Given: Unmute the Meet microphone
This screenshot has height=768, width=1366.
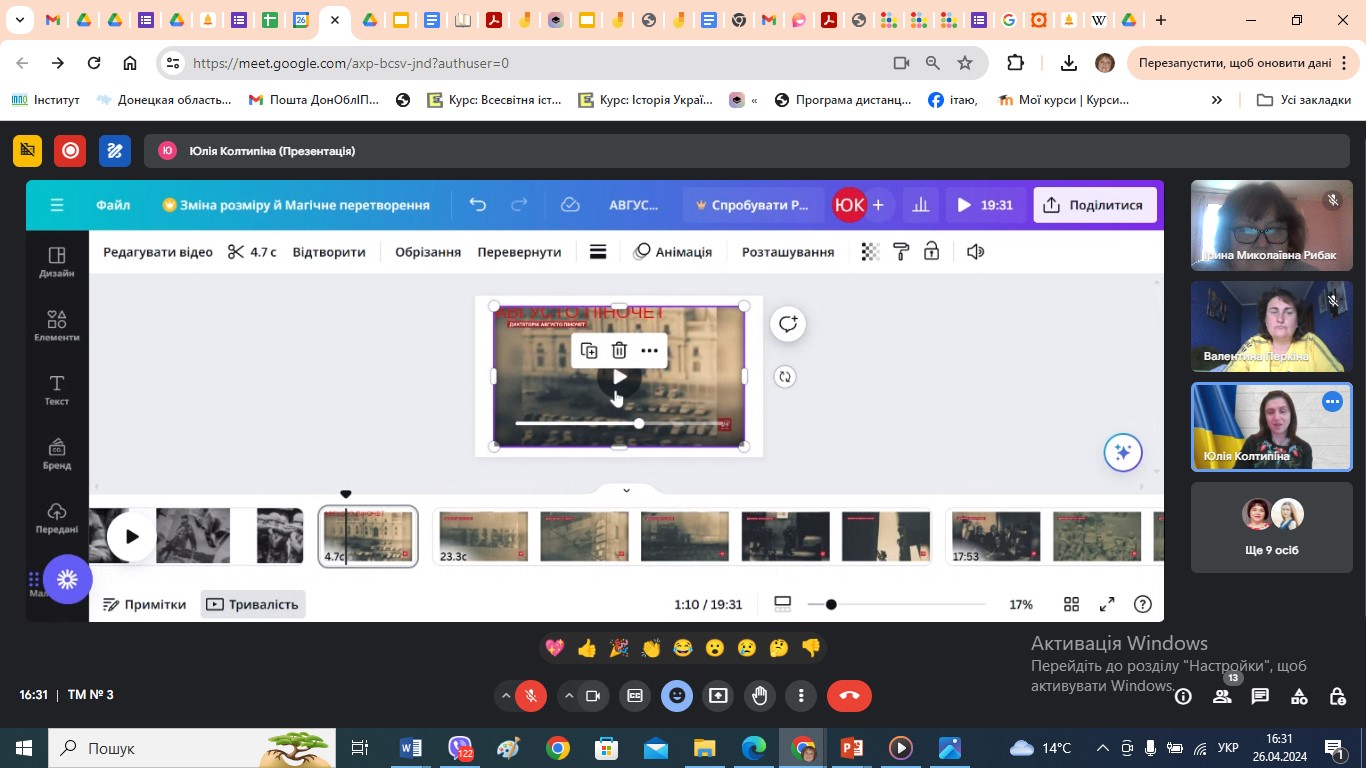Looking at the screenshot, I should point(531,696).
